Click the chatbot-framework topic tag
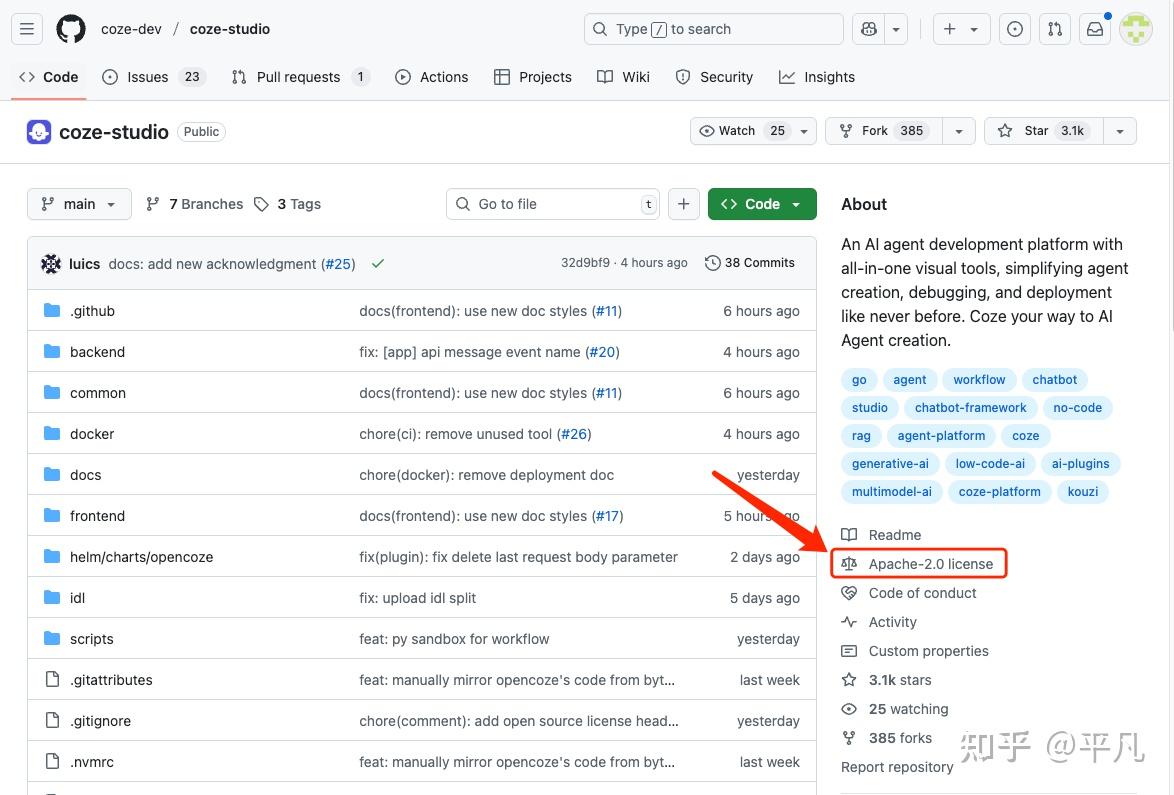This screenshot has width=1174, height=795. point(970,407)
